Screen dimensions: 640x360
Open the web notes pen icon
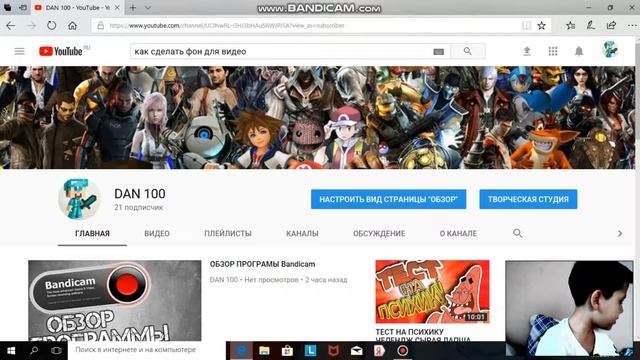tap(591, 25)
